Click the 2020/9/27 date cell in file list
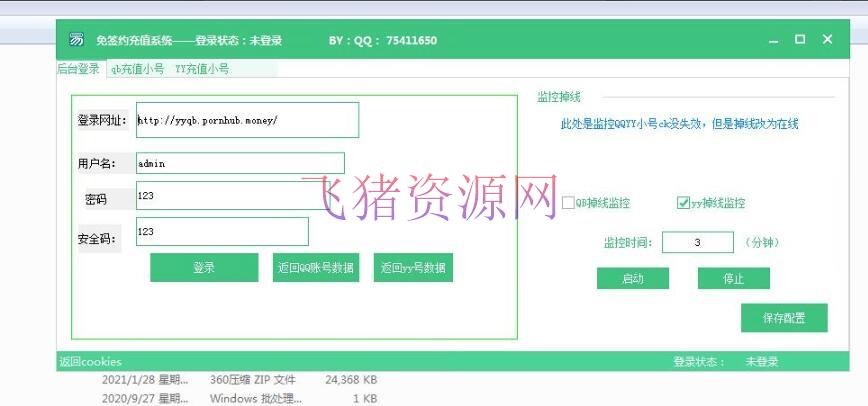868x406 pixels. click(x=145, y=398)
